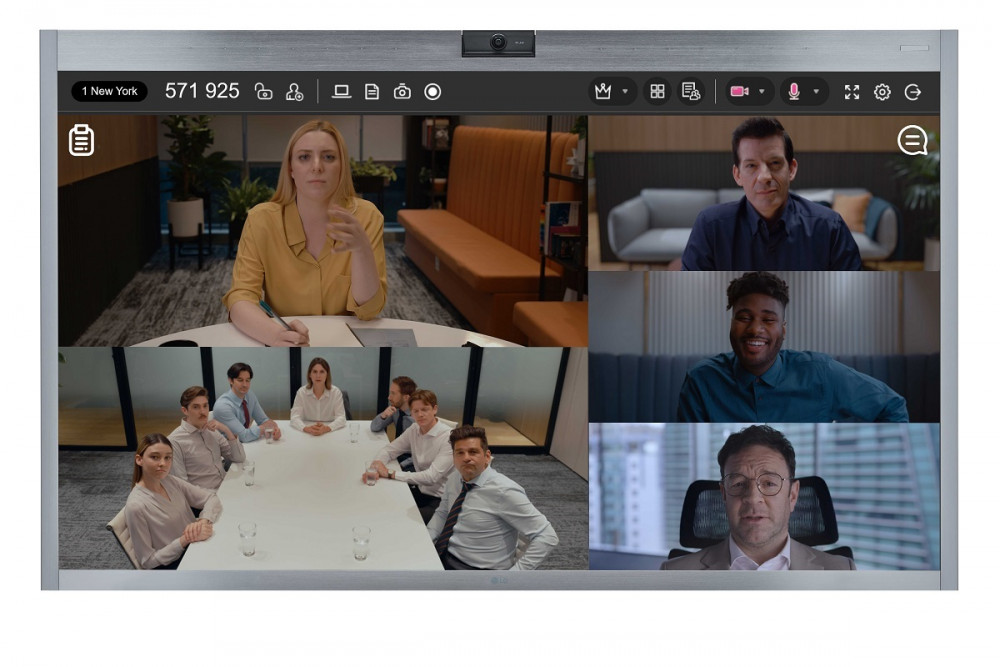
Task: Open the document sharing icon
Action: (x=372, y=92)
